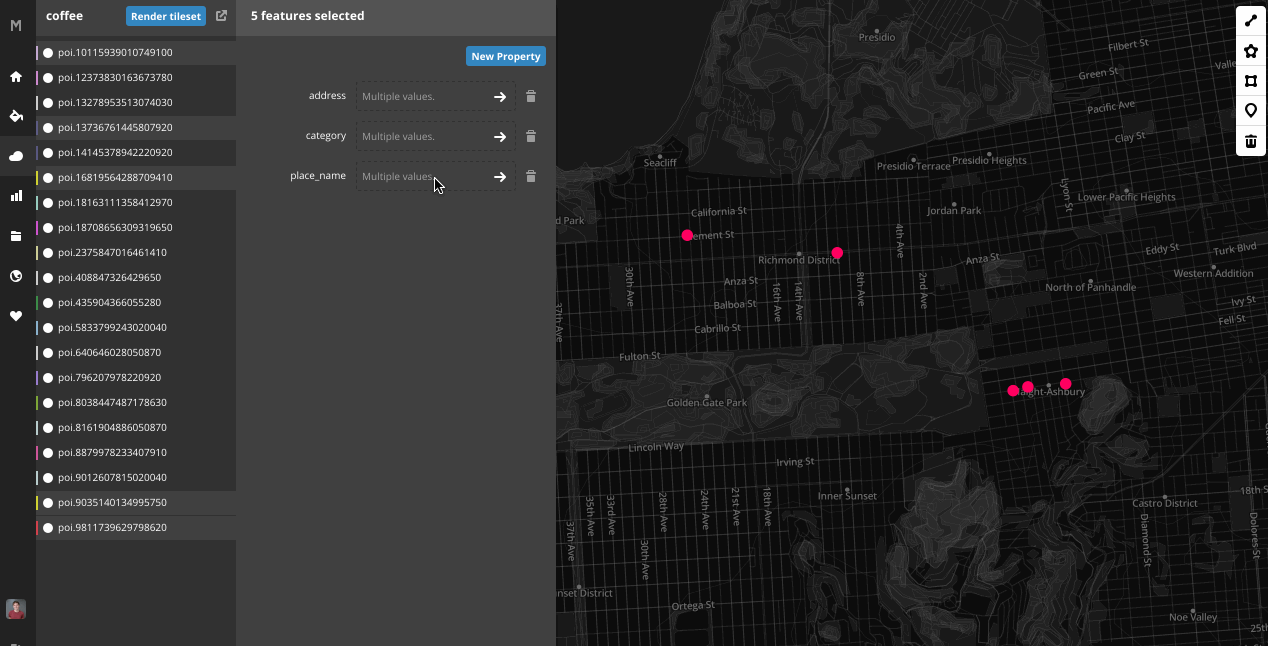This screenshot has height=646, width=1268.
Task: Open the Tilesets cloud icon in sidebar
Action: coord(16,155)
